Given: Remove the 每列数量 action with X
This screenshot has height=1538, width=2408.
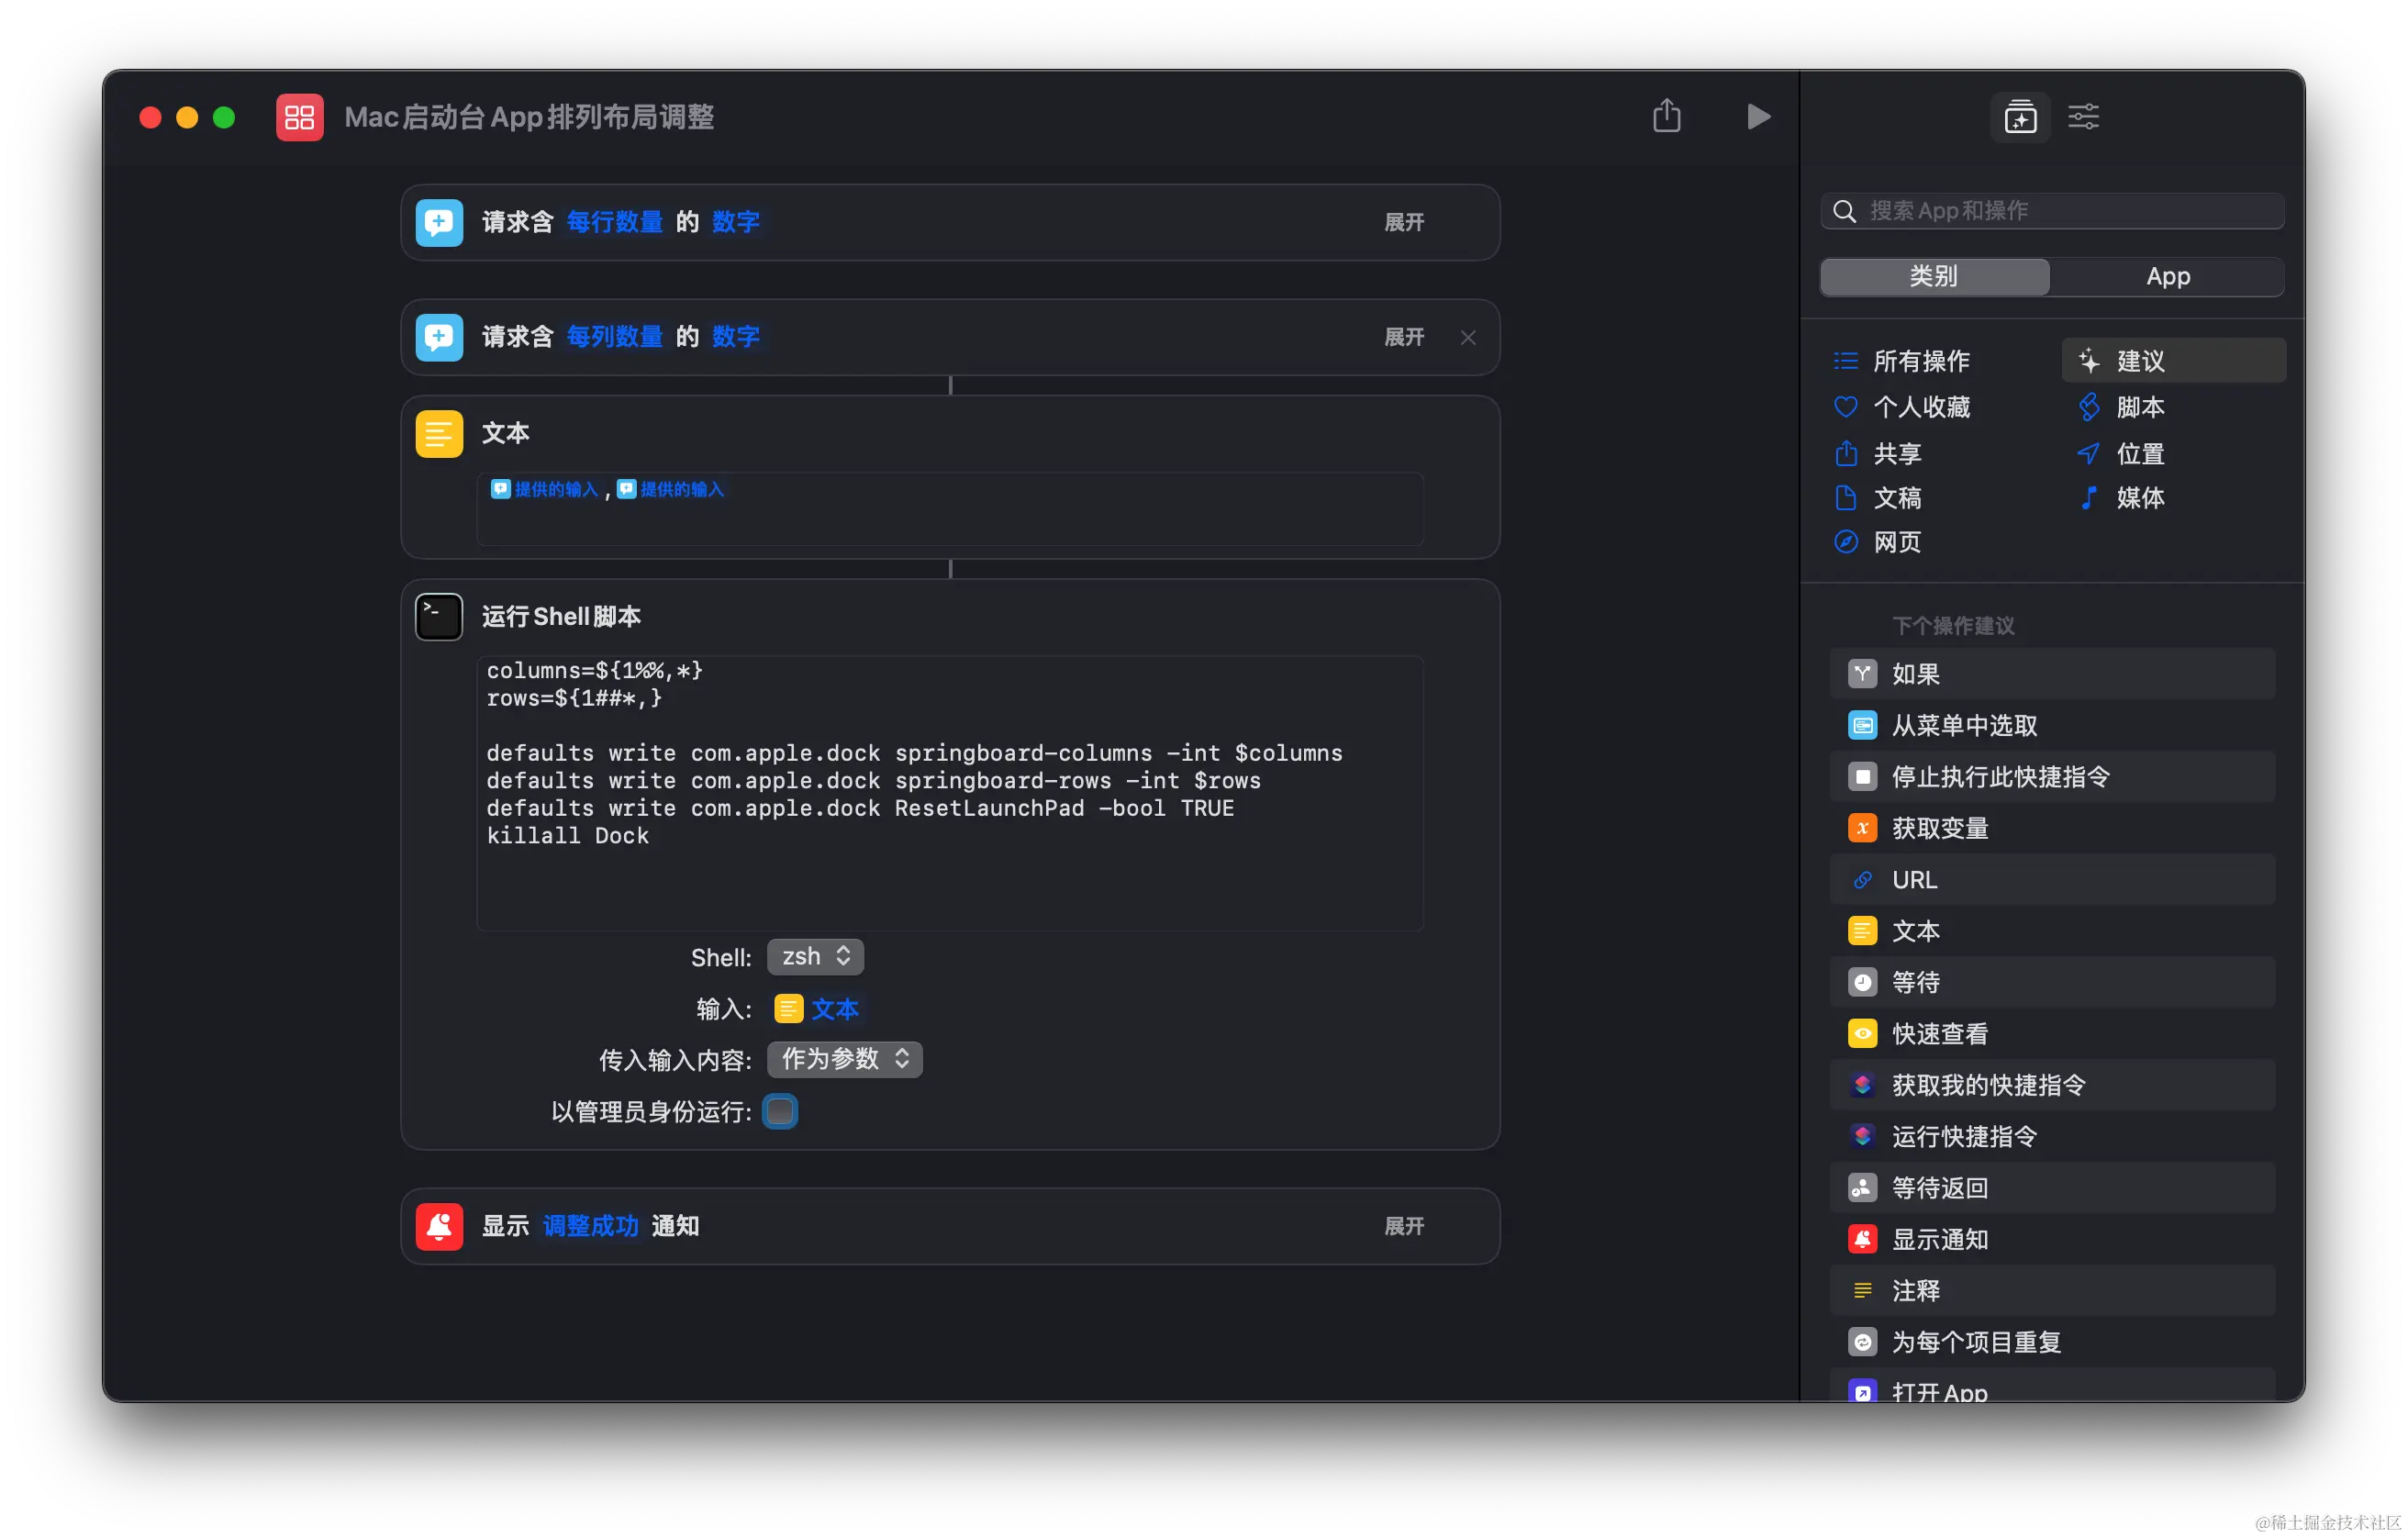Looking at the screenshot, I should 1467,338.
